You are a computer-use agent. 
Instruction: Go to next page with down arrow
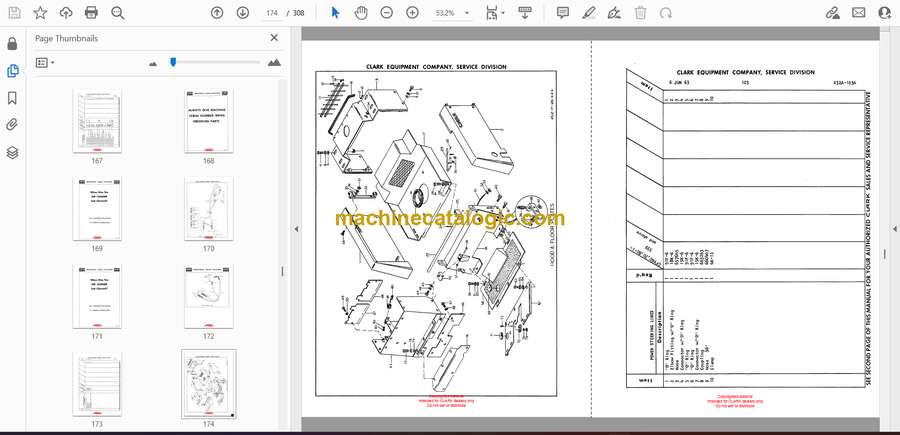pos(243,13)
